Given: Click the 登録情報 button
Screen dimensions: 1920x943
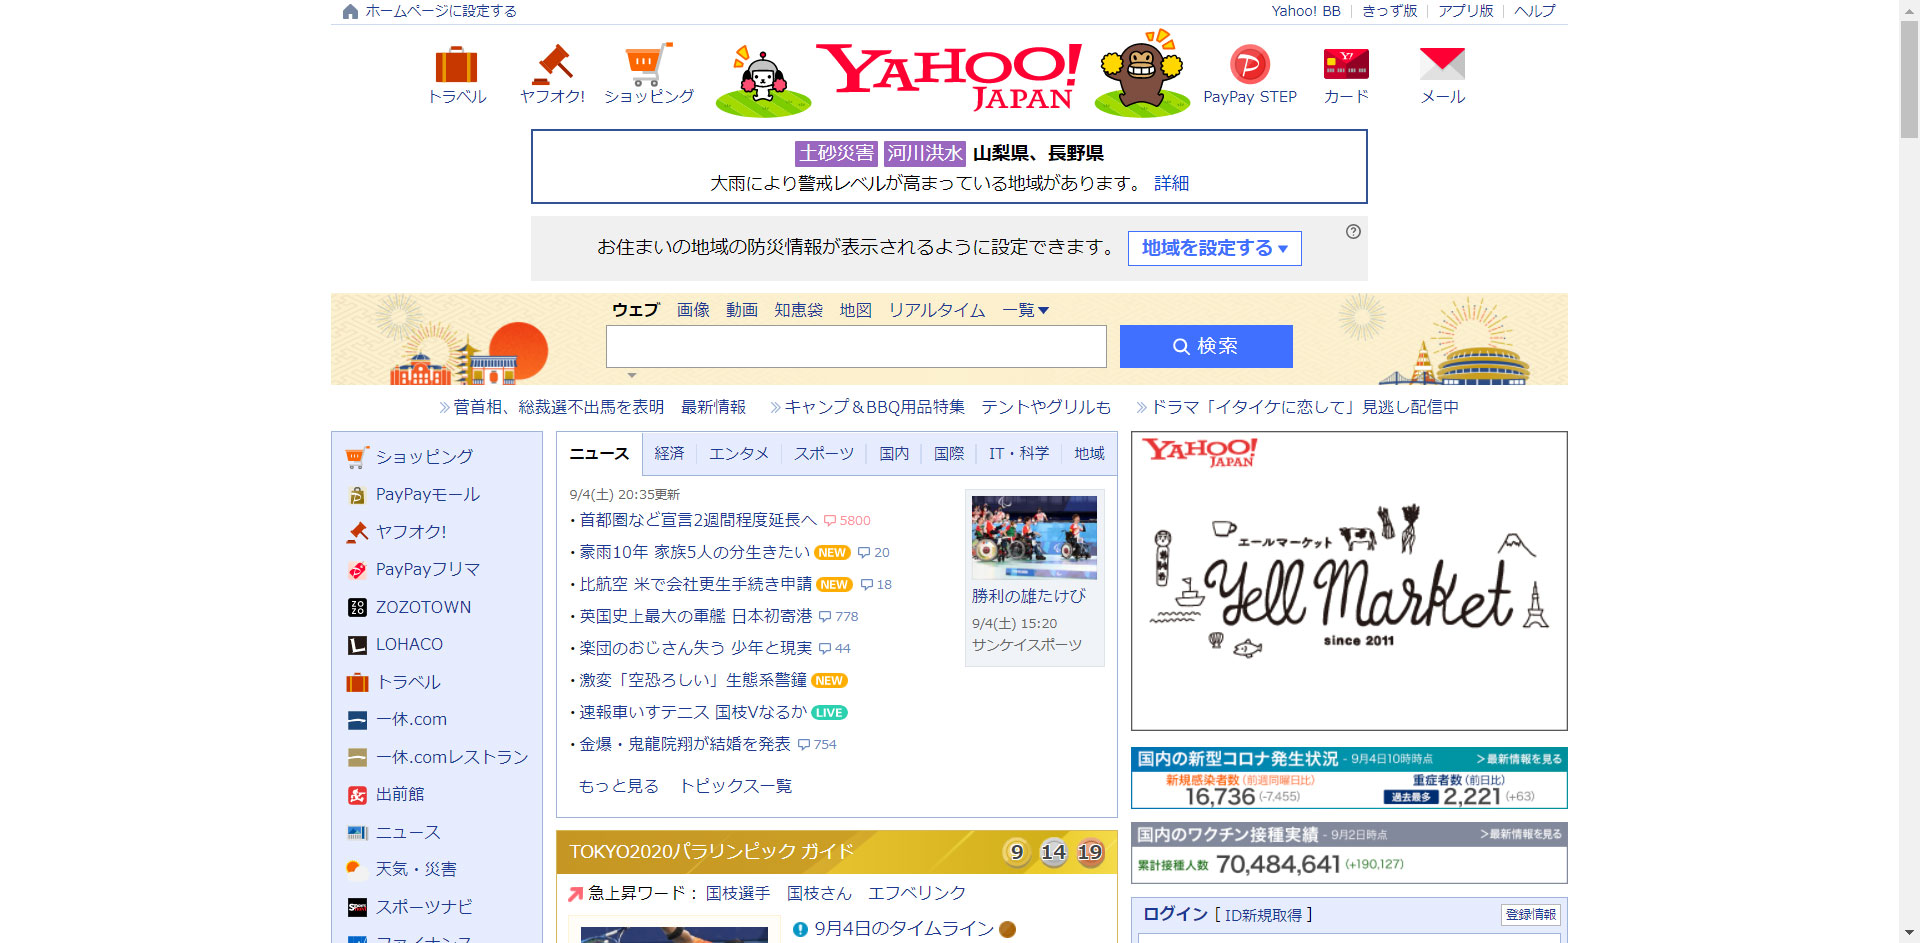Looking at the screenshot, I should 1531,915.
